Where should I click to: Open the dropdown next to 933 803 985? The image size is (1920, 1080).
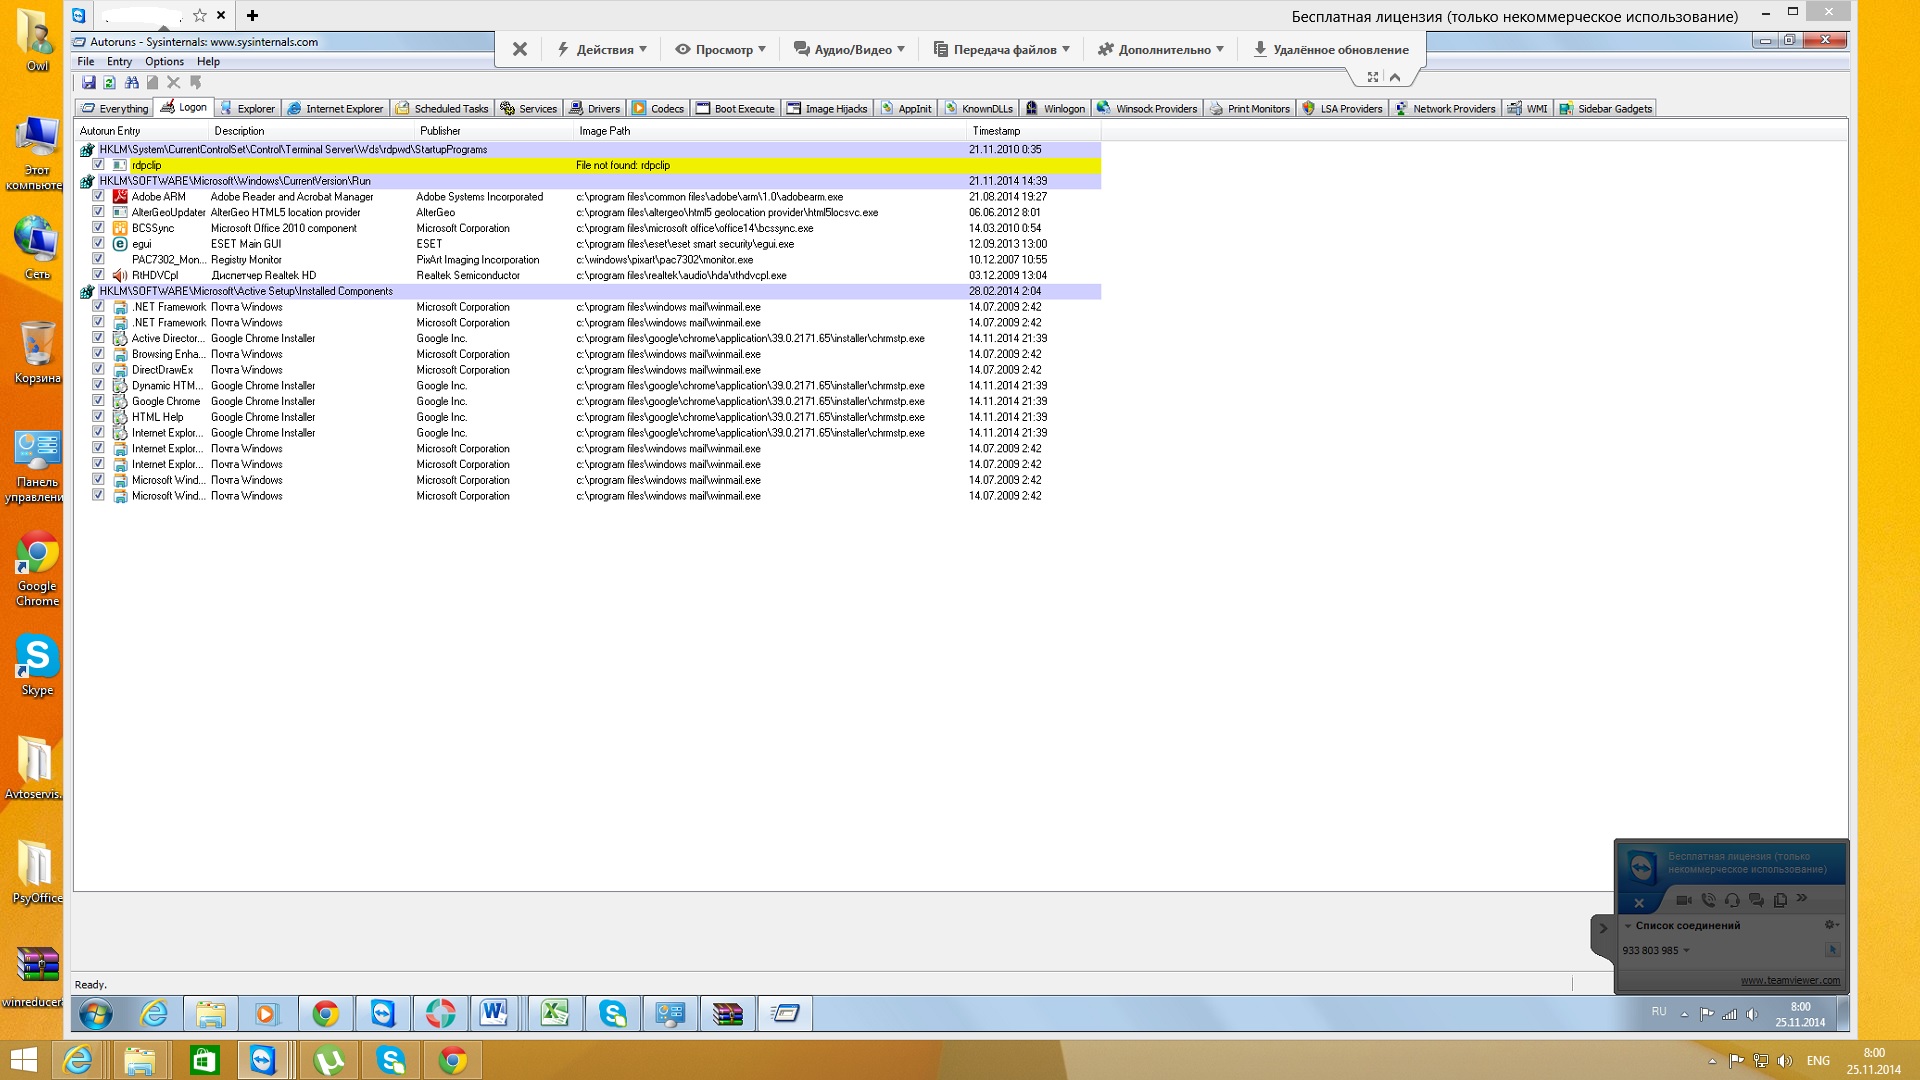[1686, 951]
